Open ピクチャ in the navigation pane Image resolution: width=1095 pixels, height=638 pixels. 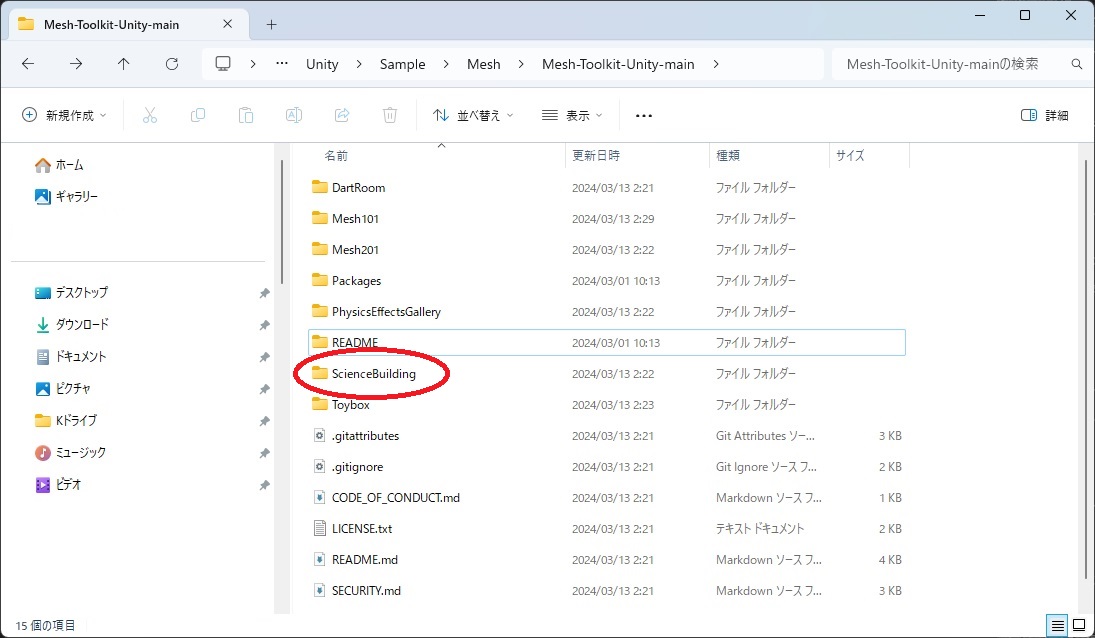pyautogui.click(x=63, y=389)
